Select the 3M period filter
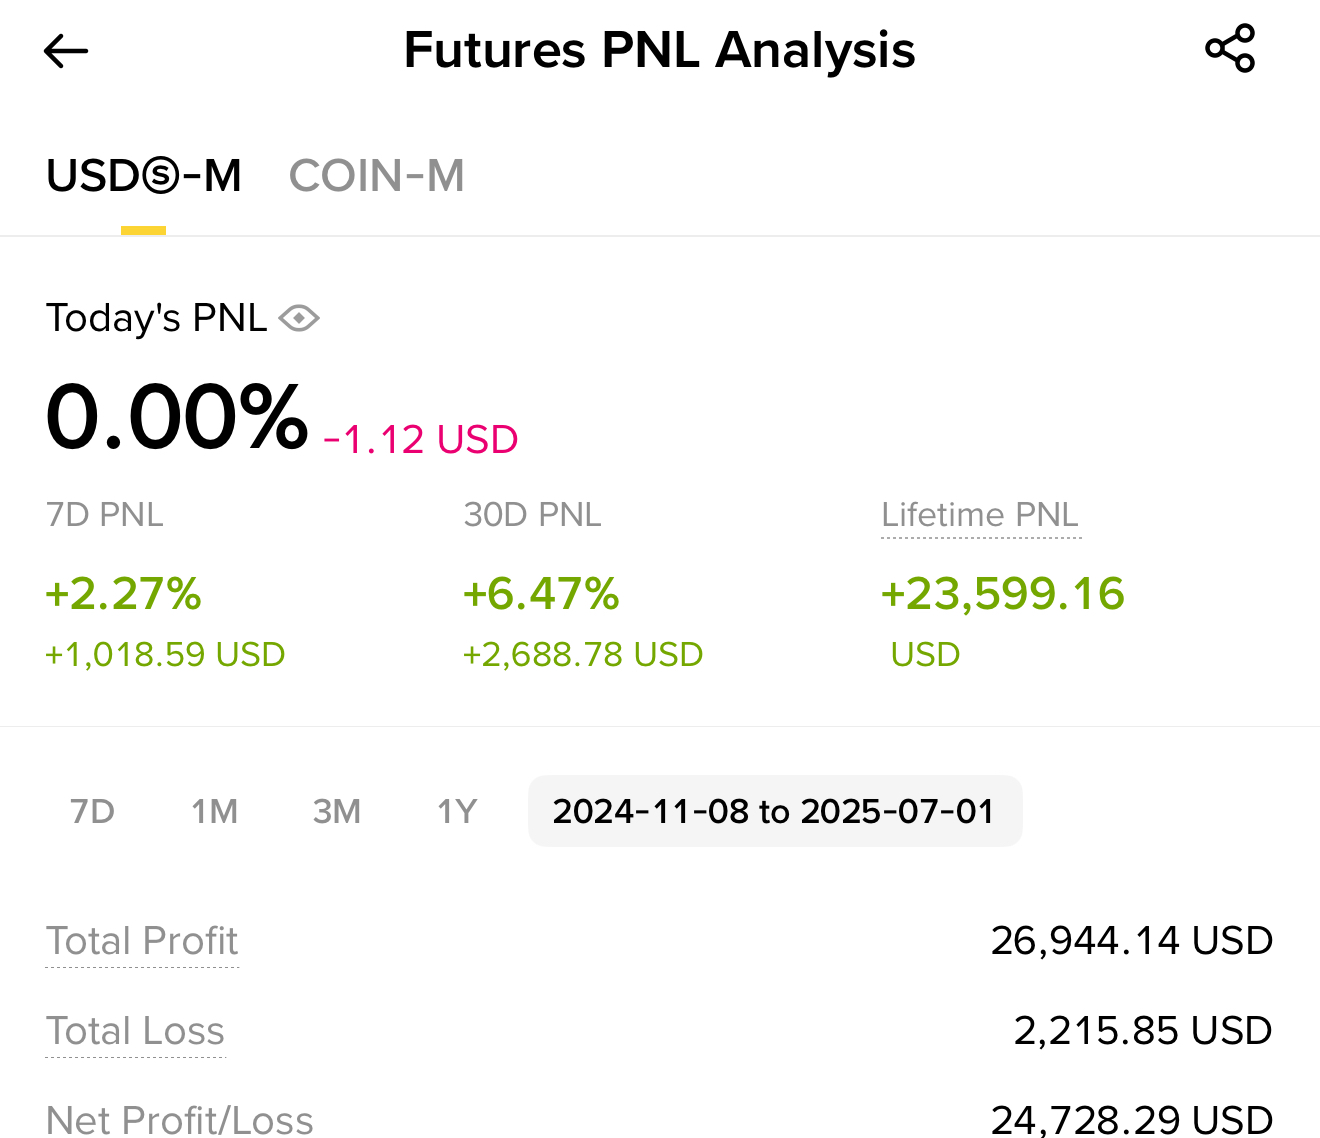 pyautogui.click(x=336, y=811)
